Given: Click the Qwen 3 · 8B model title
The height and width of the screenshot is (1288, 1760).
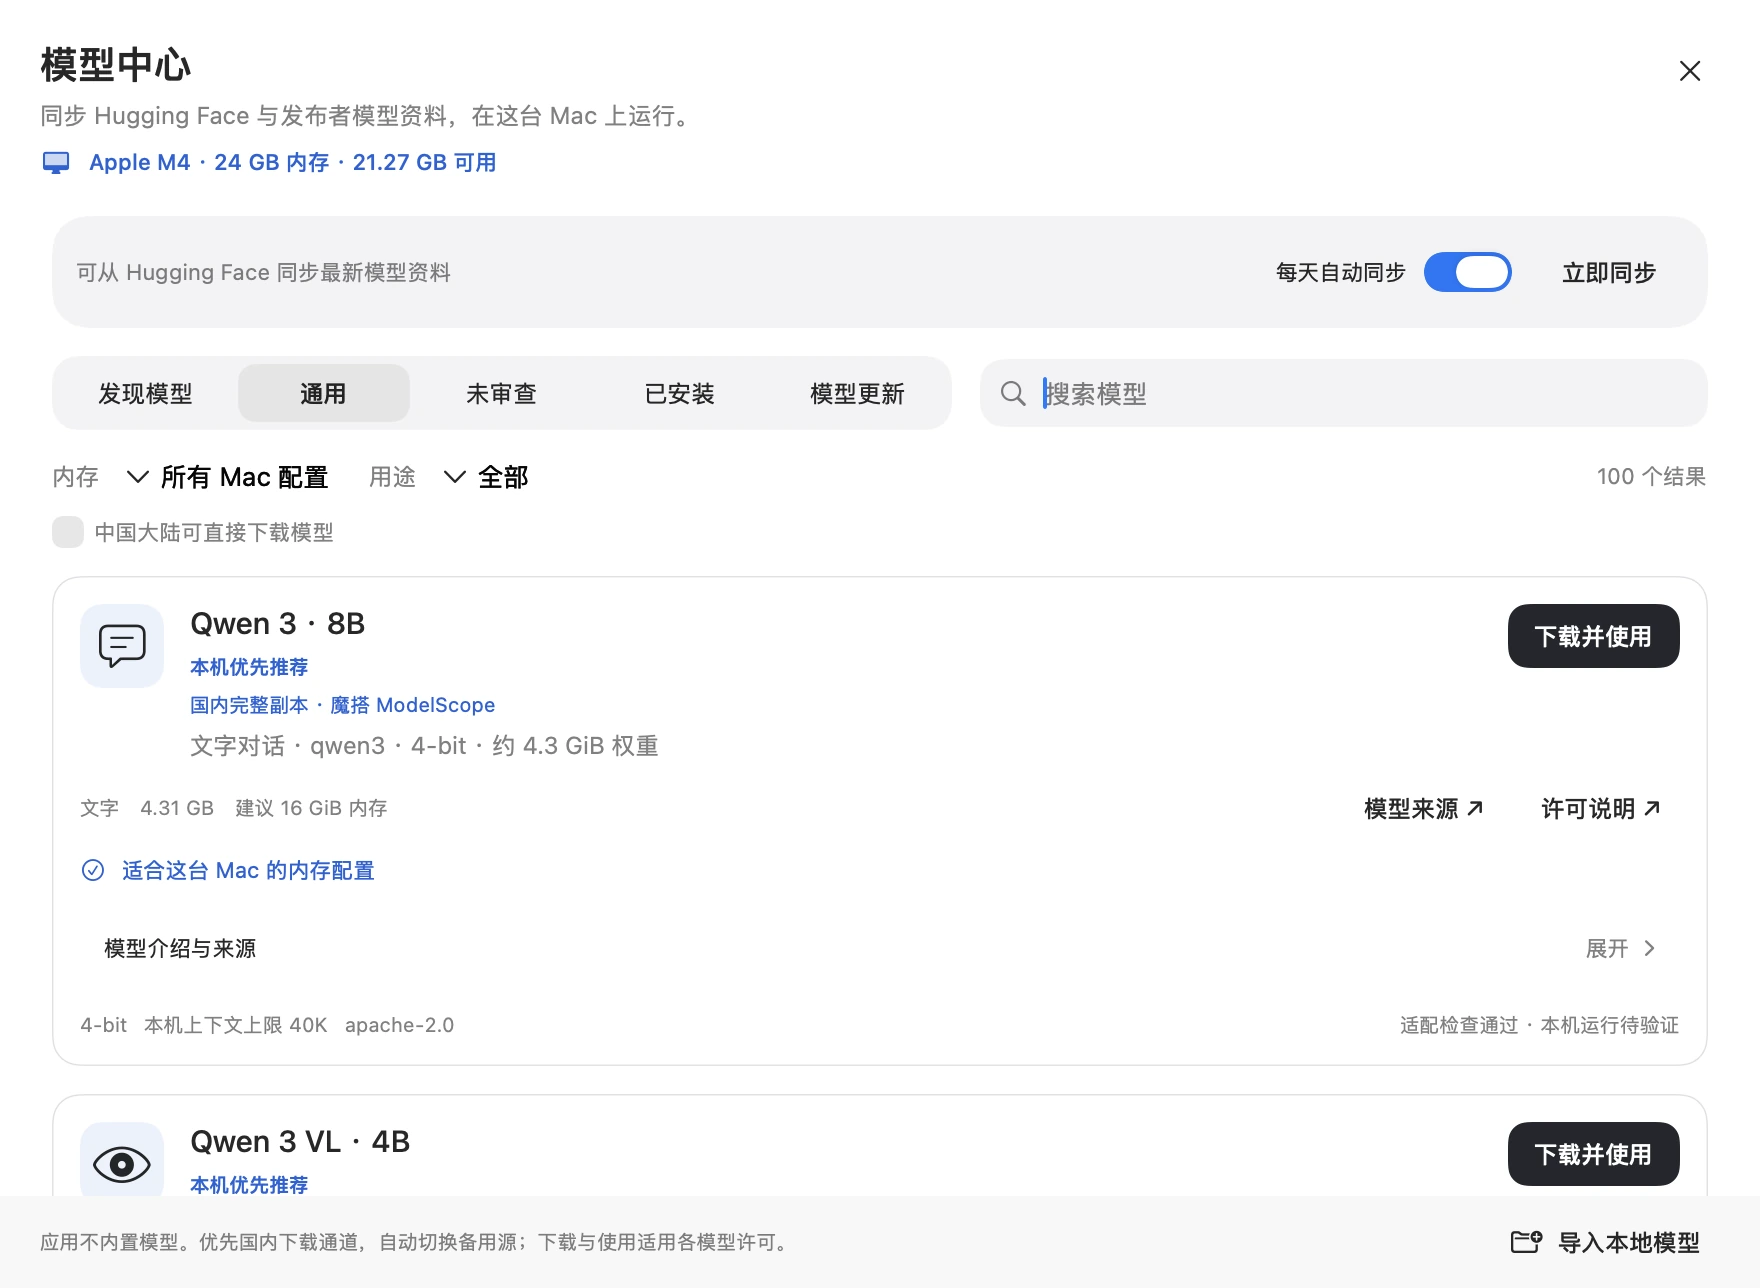Looking at the screenshot, I should (x=278, y=624).
